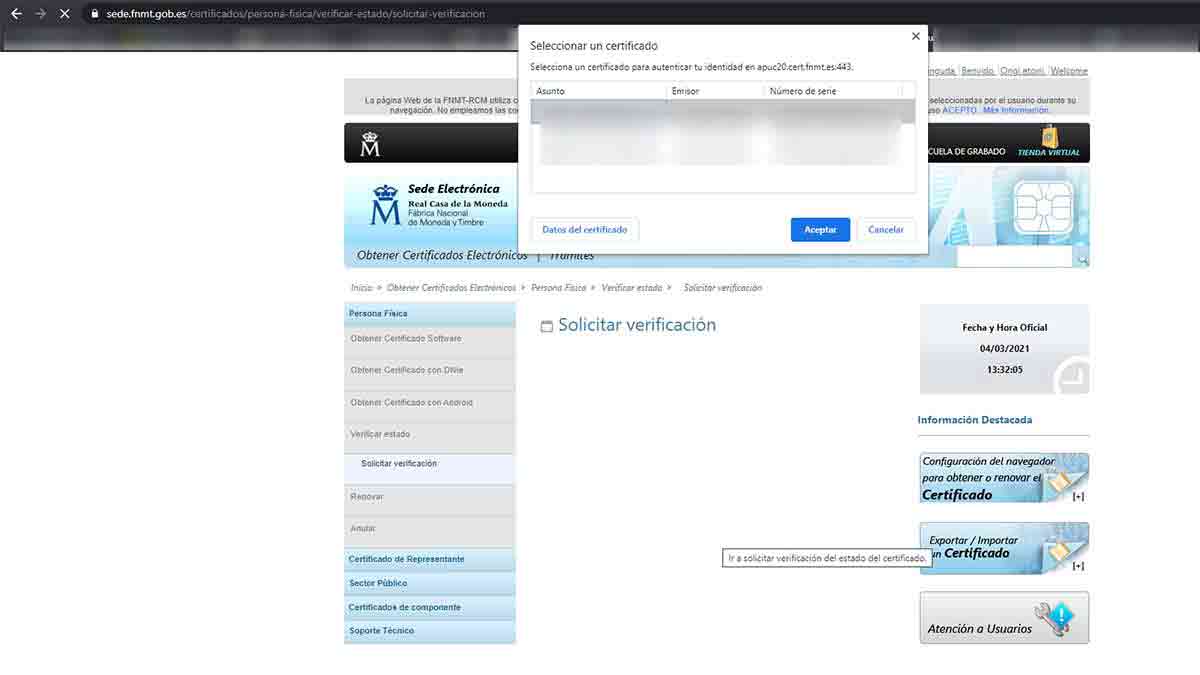Click the page icon beside Solicitar verificación heading
The height and width of the screenshot is (675, 1200).
point(546,325)
